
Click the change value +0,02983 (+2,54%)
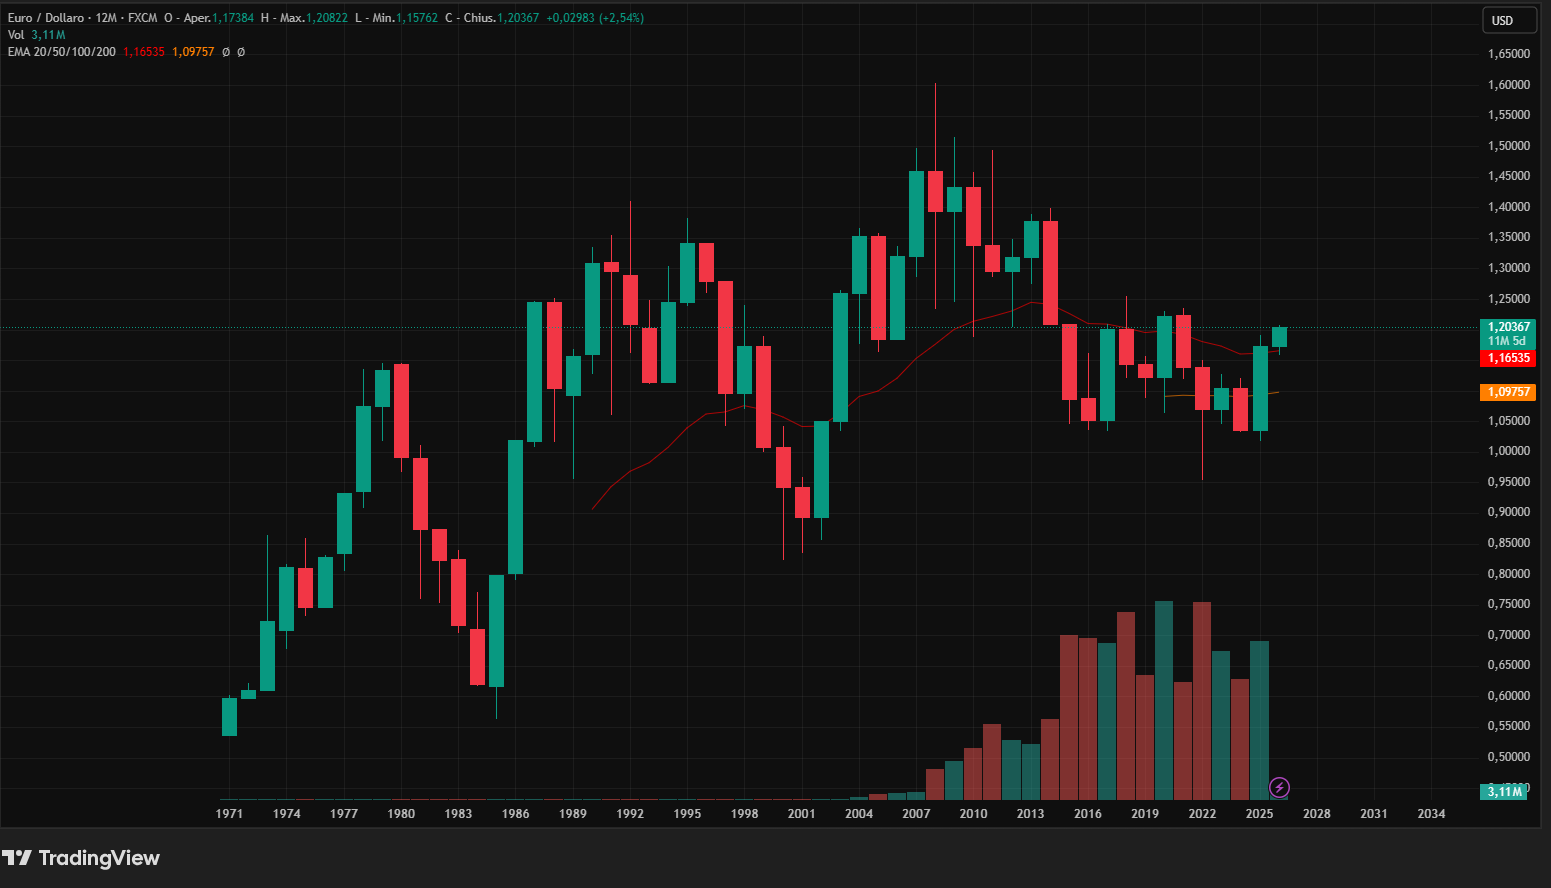[595, 18]
